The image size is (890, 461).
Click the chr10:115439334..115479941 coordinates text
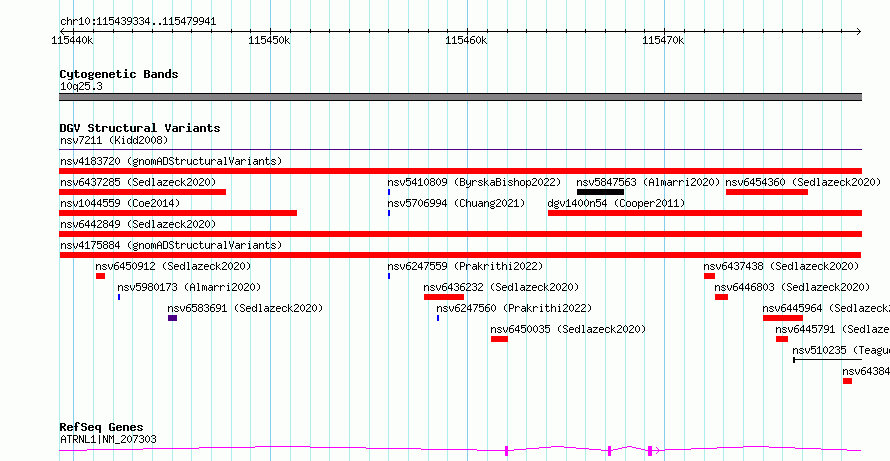click(138, 22)
